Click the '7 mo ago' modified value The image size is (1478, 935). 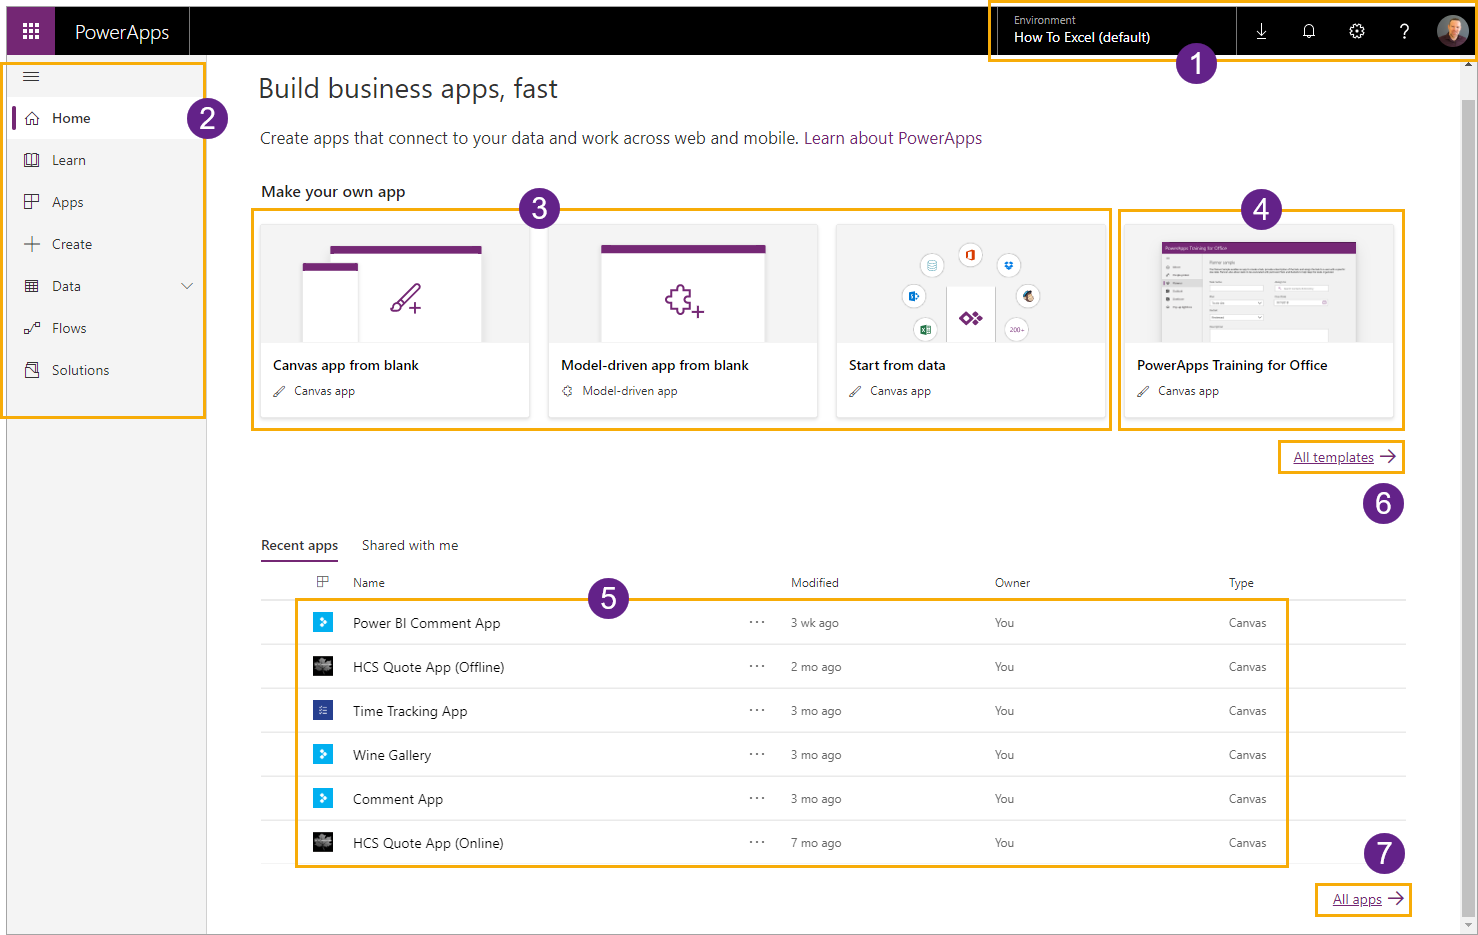[x=816, y=842]
